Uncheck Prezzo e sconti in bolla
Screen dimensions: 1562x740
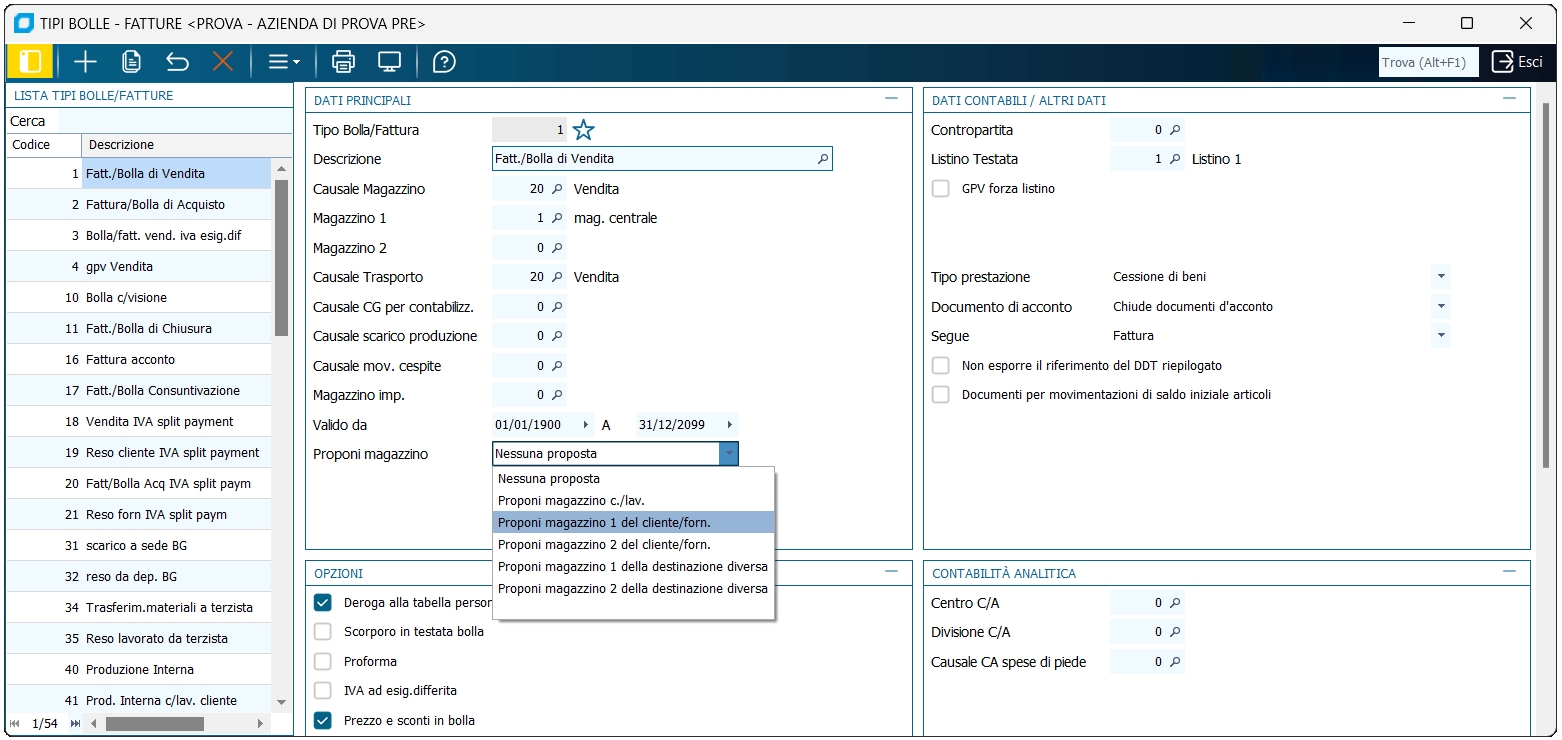[323, 720]
